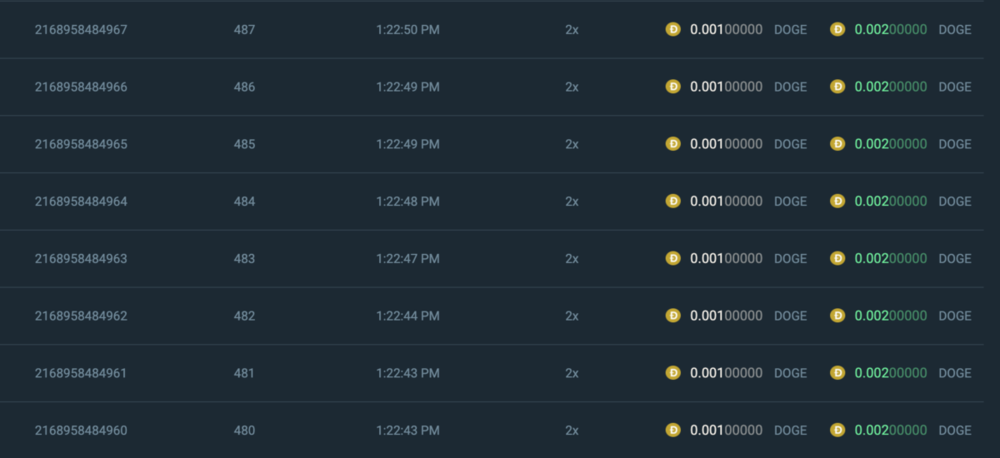Click green payout Dogecoin icon in row 484
The width and height of the screenshot is (1000, 458).
pos(838,201)
